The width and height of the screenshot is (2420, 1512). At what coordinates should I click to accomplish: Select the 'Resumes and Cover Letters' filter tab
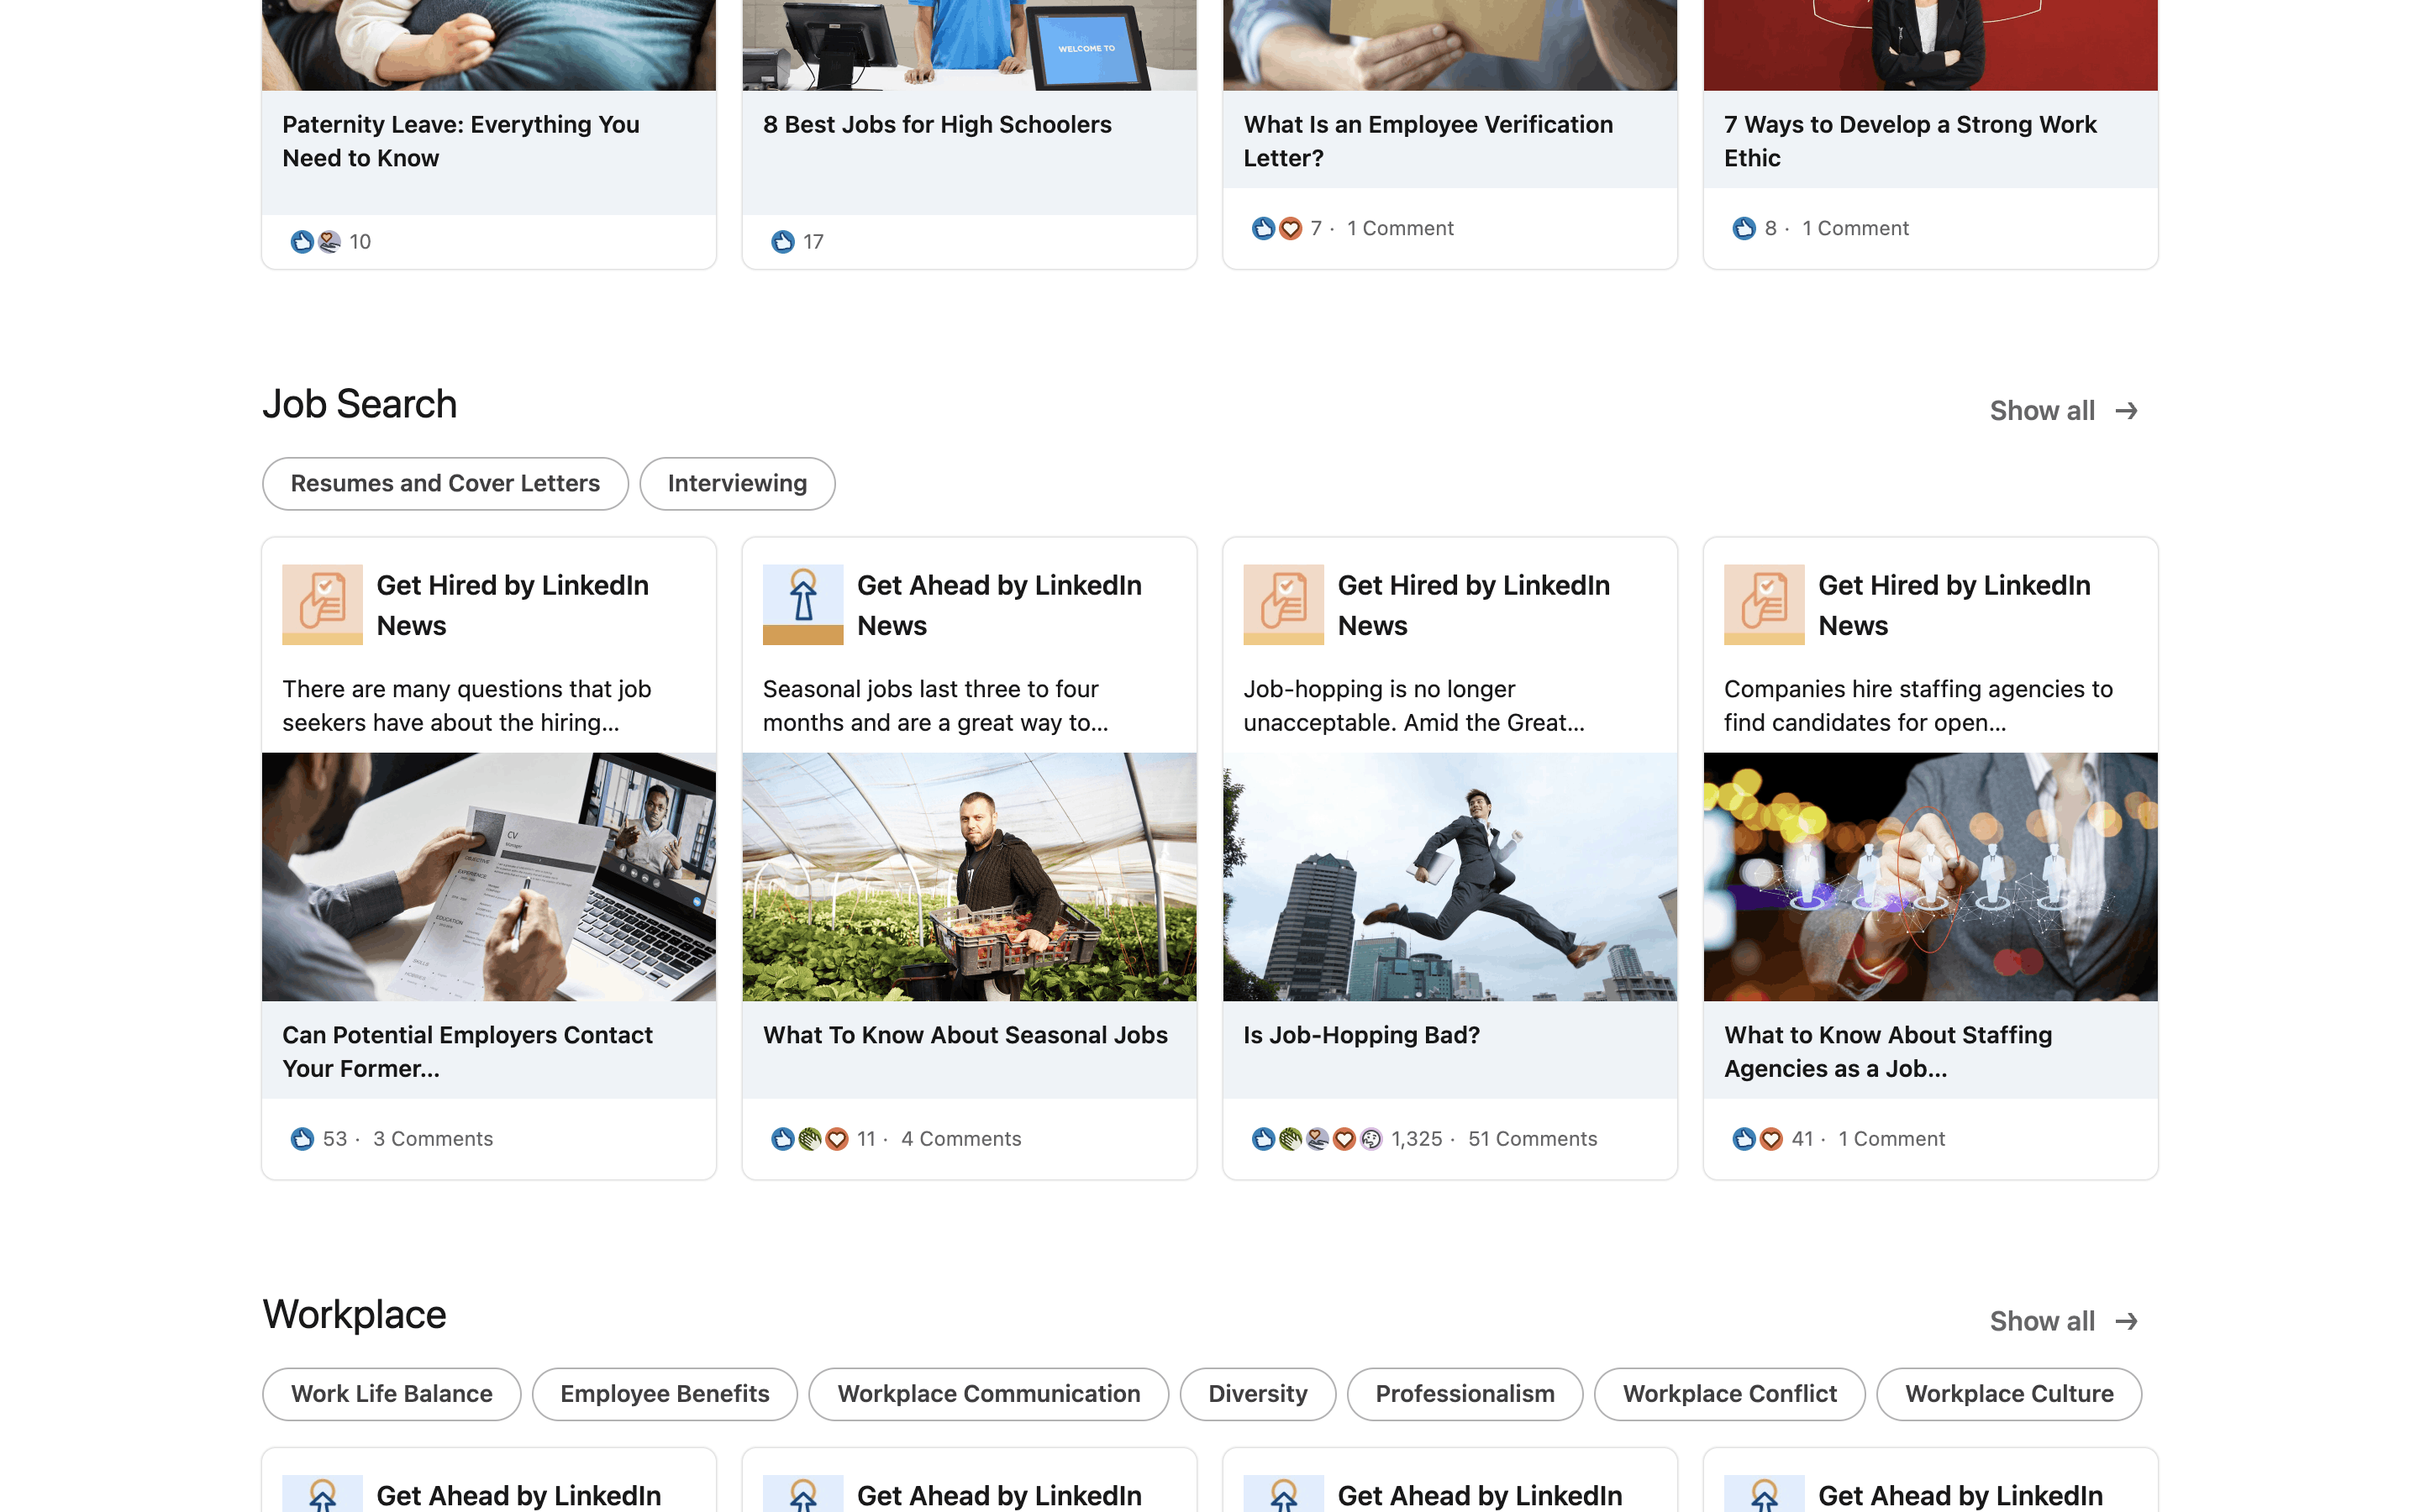pyautogui.click(x=445, y=482)
